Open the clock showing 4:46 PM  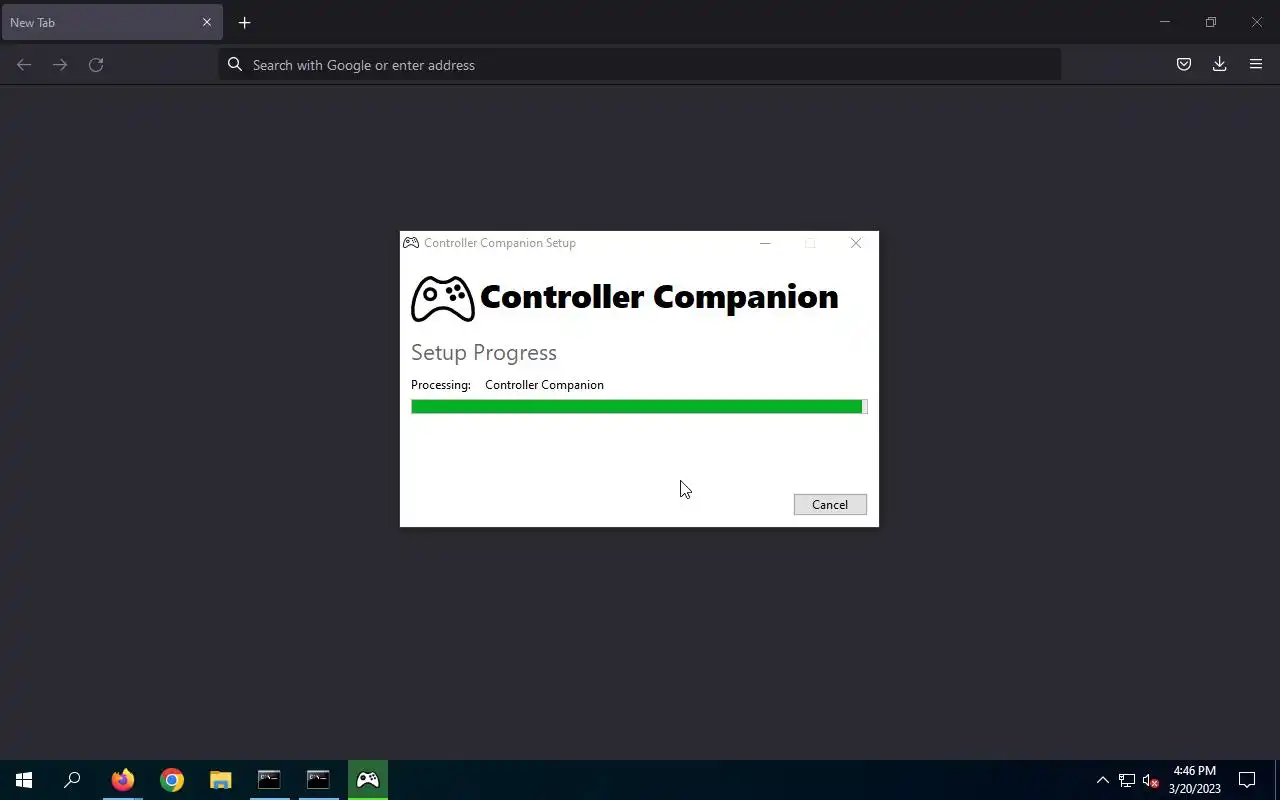point(1195,780)
